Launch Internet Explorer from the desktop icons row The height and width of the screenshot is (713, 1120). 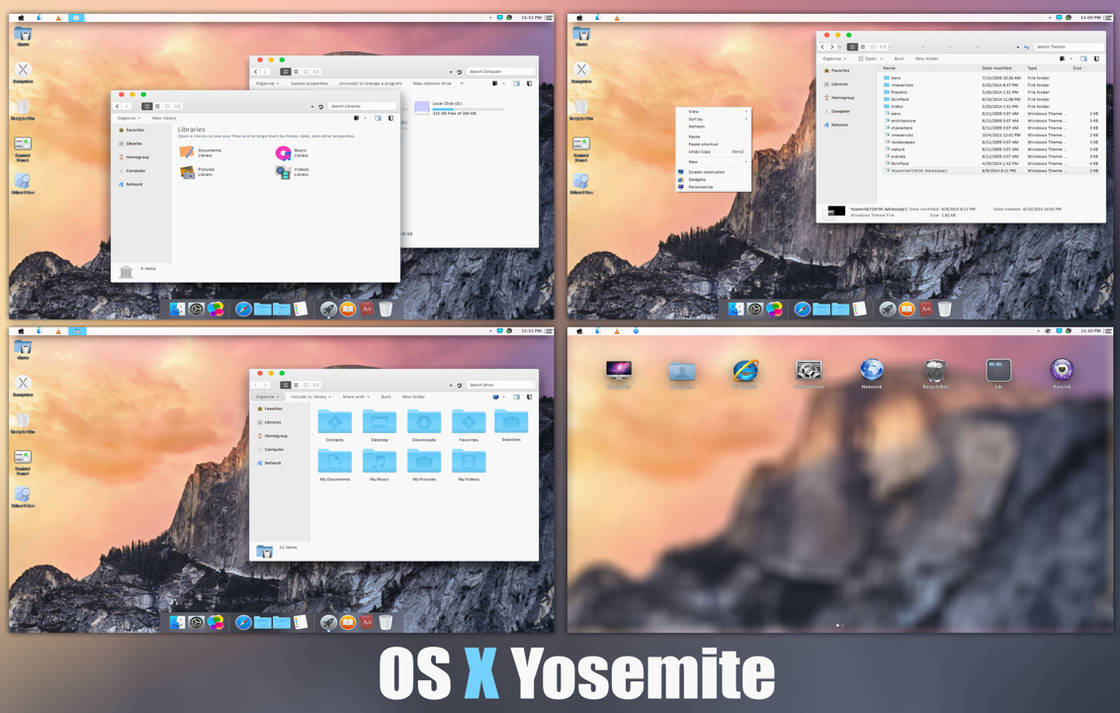(745, 372)
